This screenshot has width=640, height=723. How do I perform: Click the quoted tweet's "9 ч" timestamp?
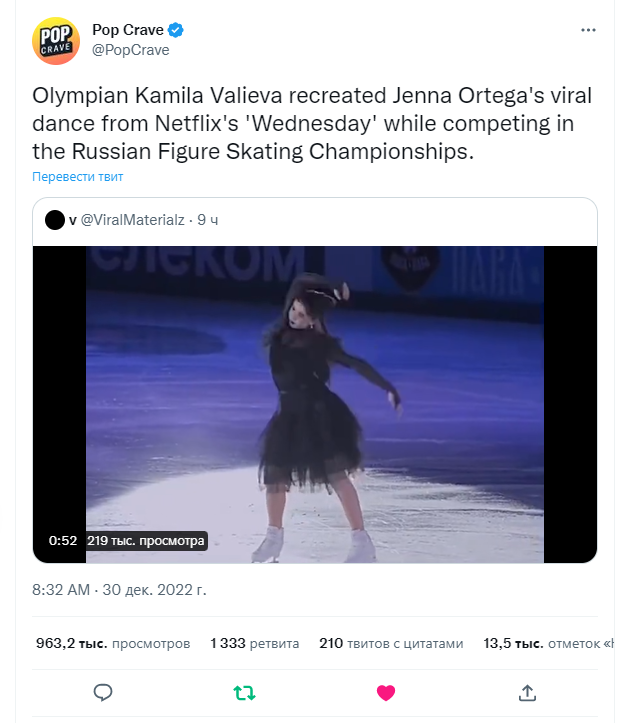(x=208, y=219)
